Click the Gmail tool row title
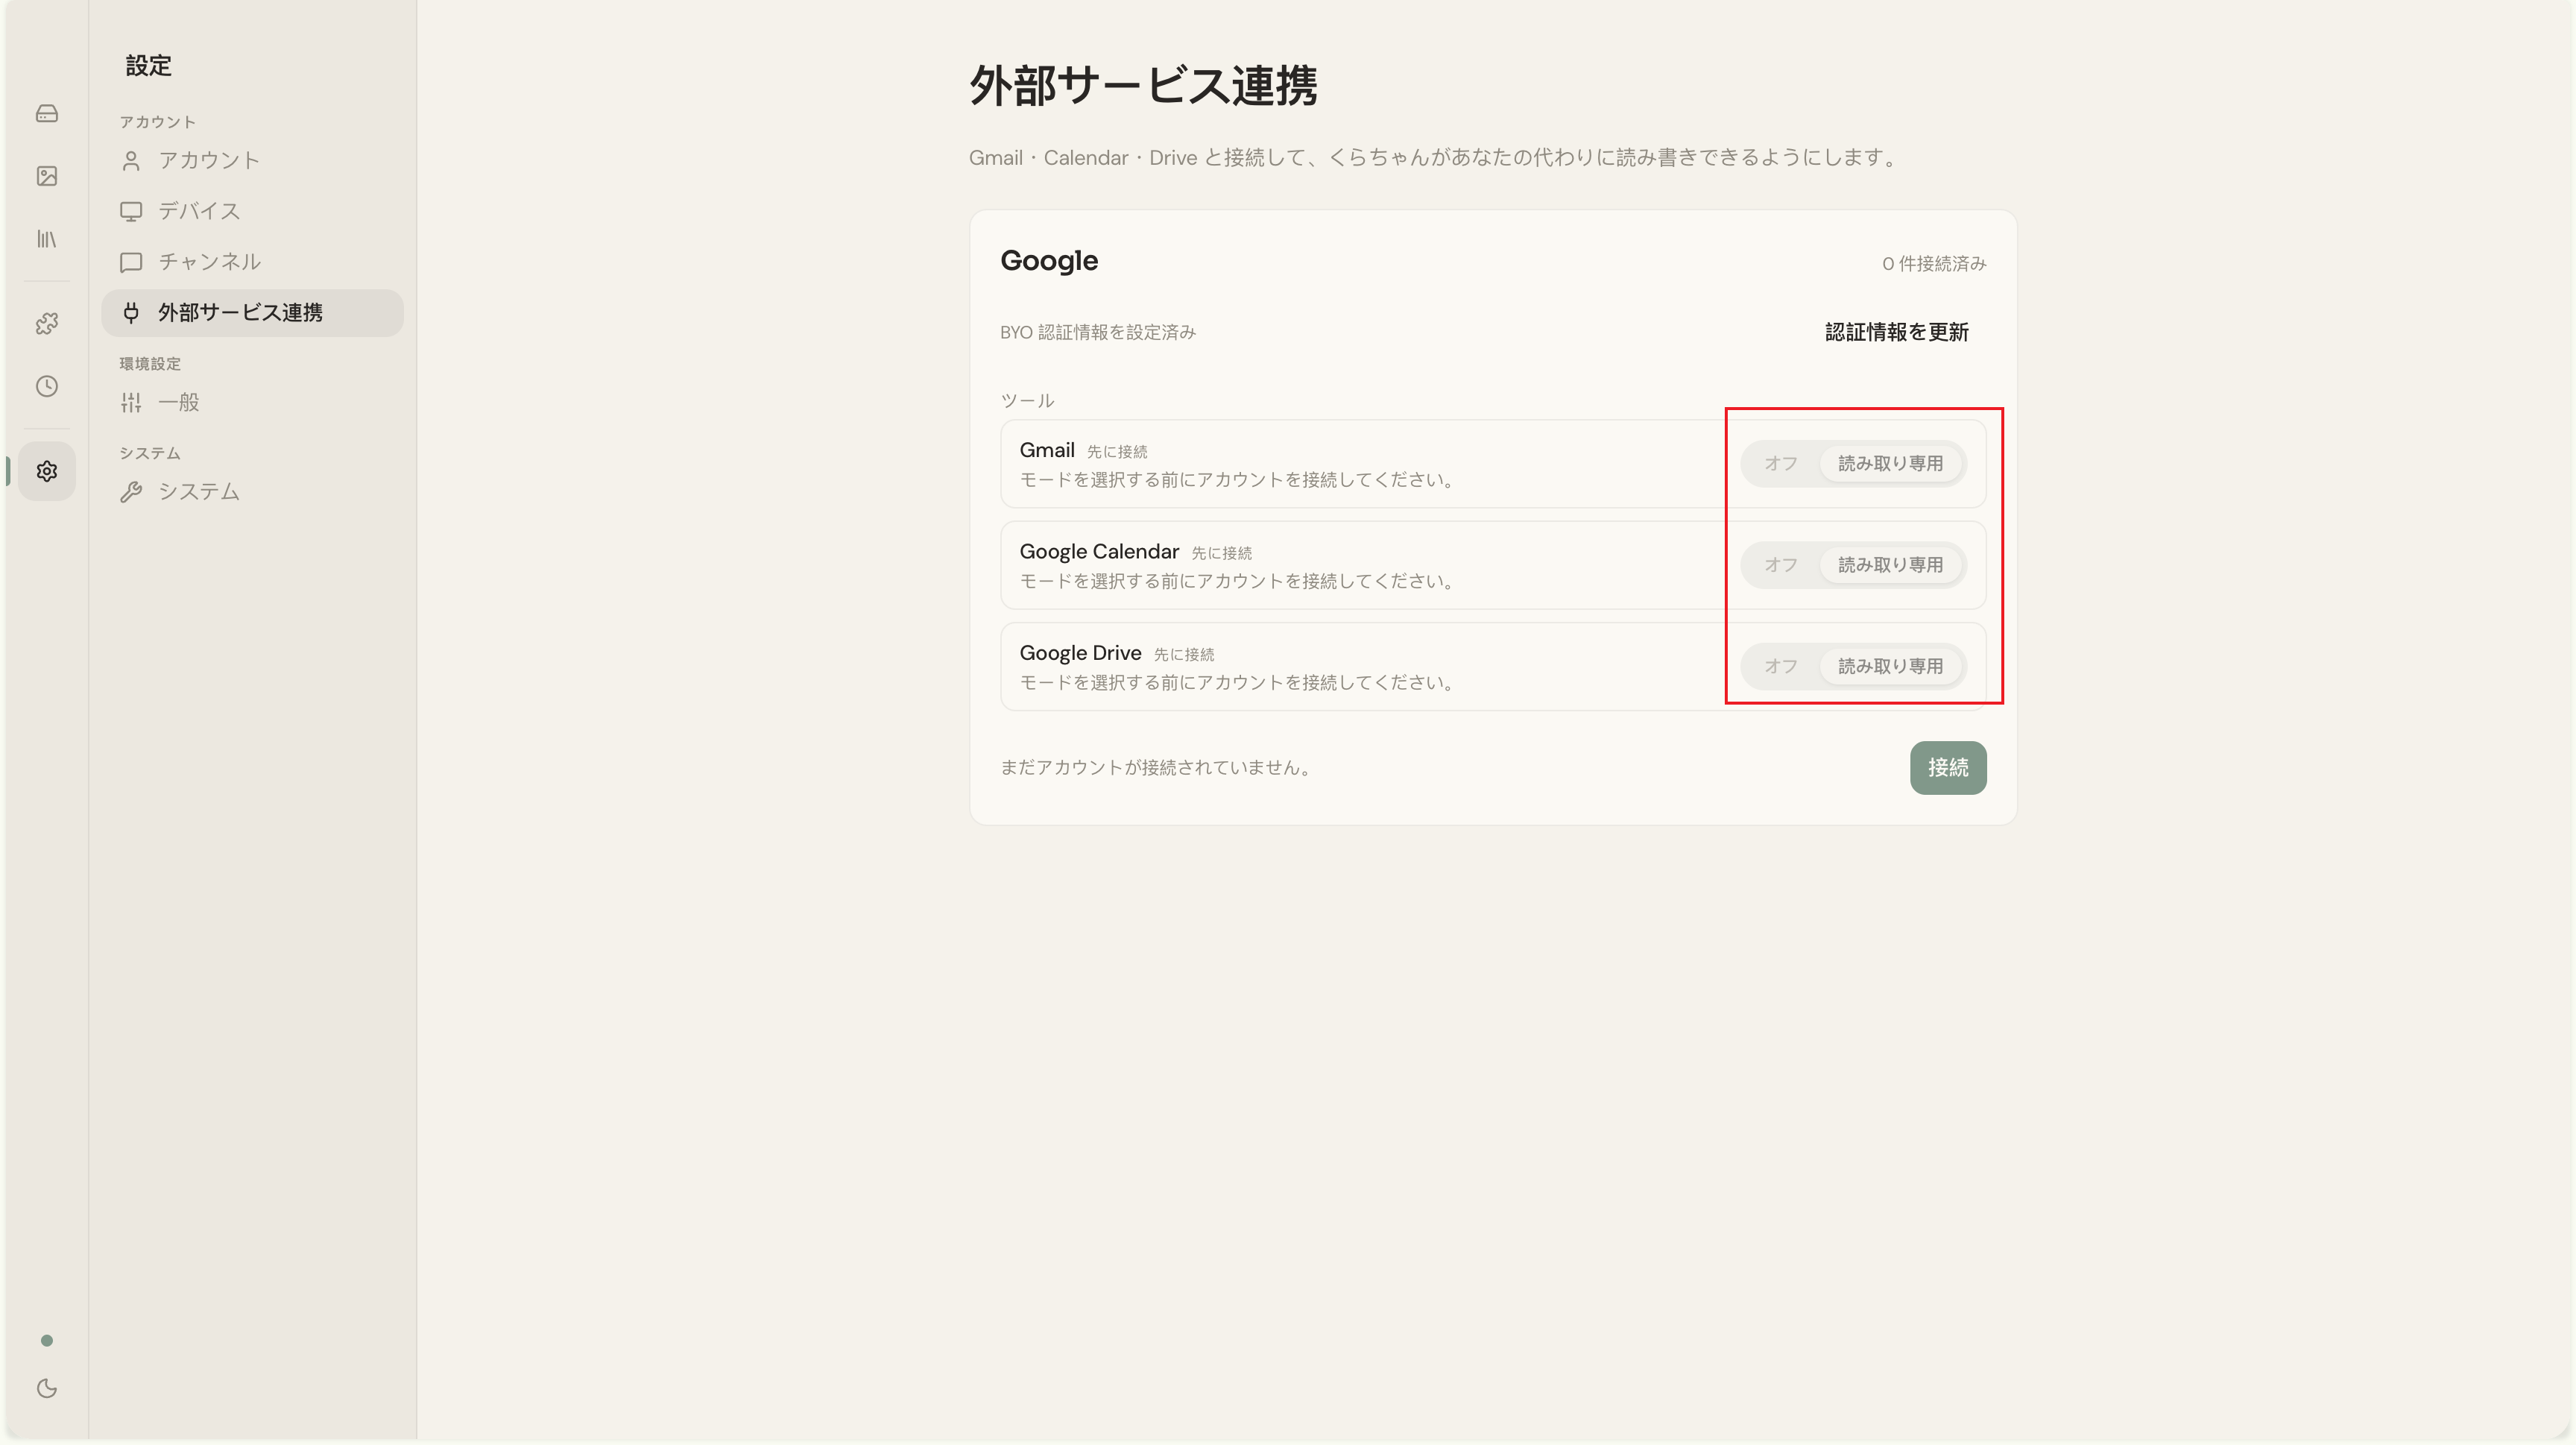 [x=1047, y=451]
